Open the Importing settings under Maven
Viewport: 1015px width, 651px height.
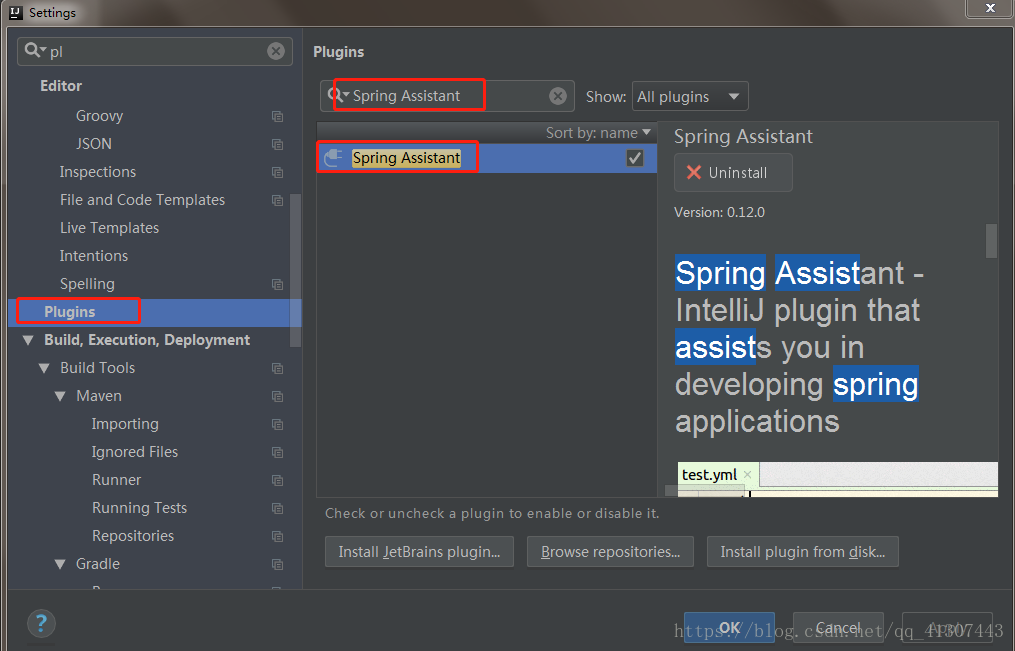pyautogui.click(x=125, y=424)
